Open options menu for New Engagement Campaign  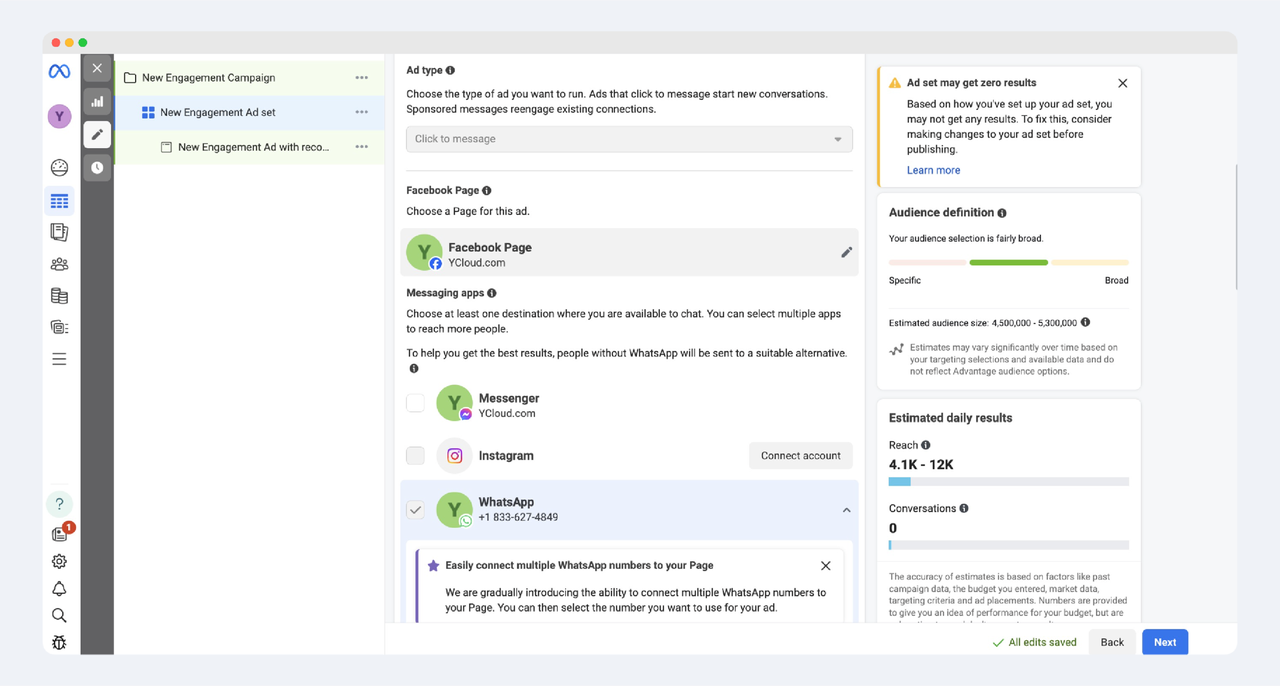[361, 78]
